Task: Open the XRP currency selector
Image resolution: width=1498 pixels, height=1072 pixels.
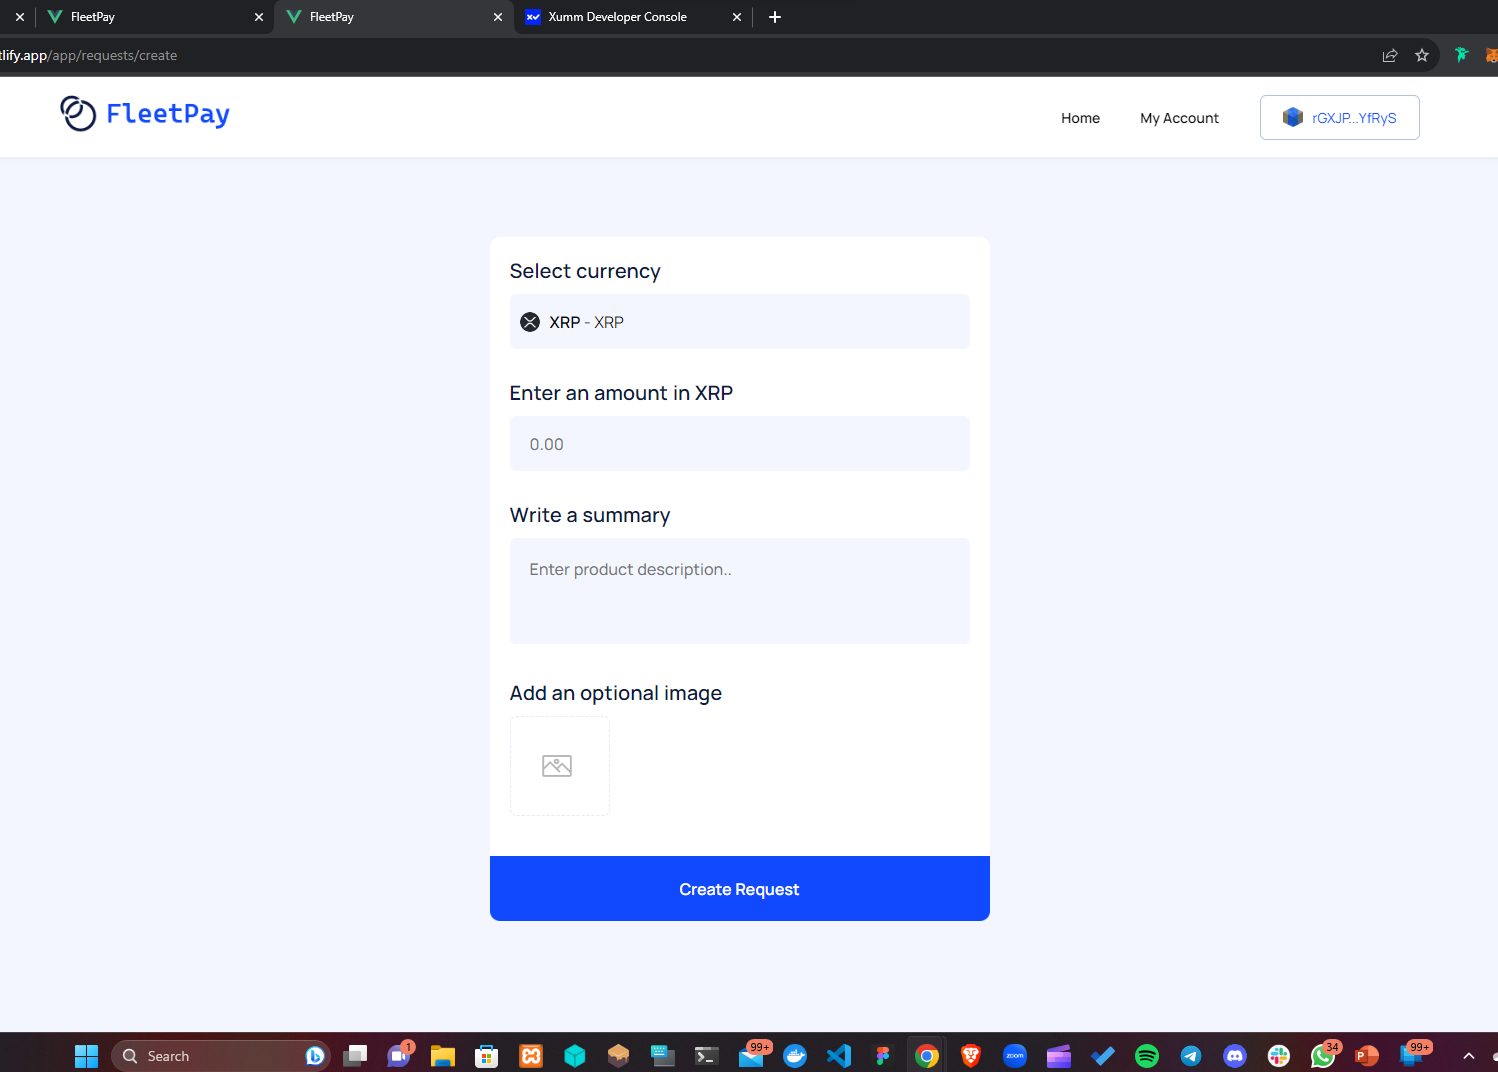Action: [x=739, y=322]
